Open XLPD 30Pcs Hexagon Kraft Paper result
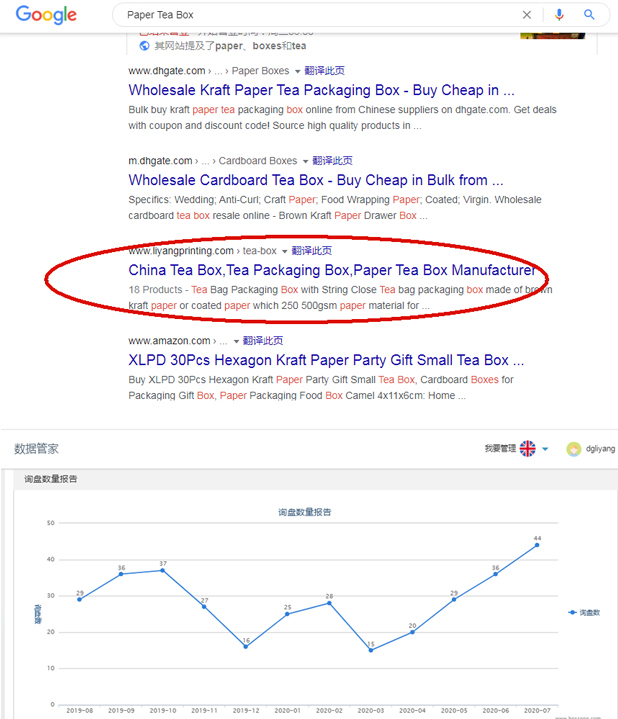 [x=326, y=360]
